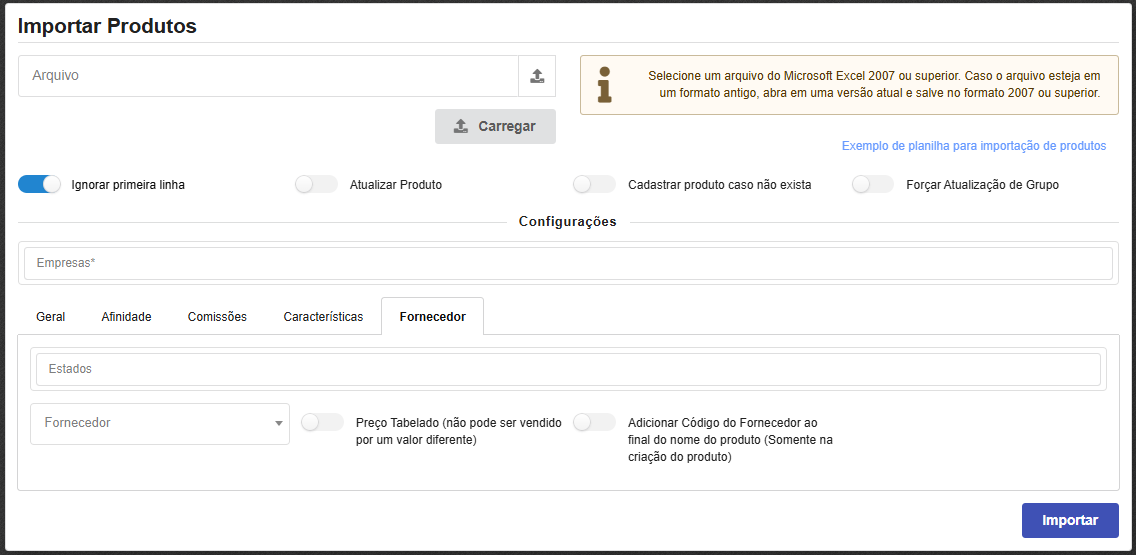Enable Forçar Atualização de Grupo switch
The image size is (1136, 555).
pyautogui.click(x=873, y=184)
